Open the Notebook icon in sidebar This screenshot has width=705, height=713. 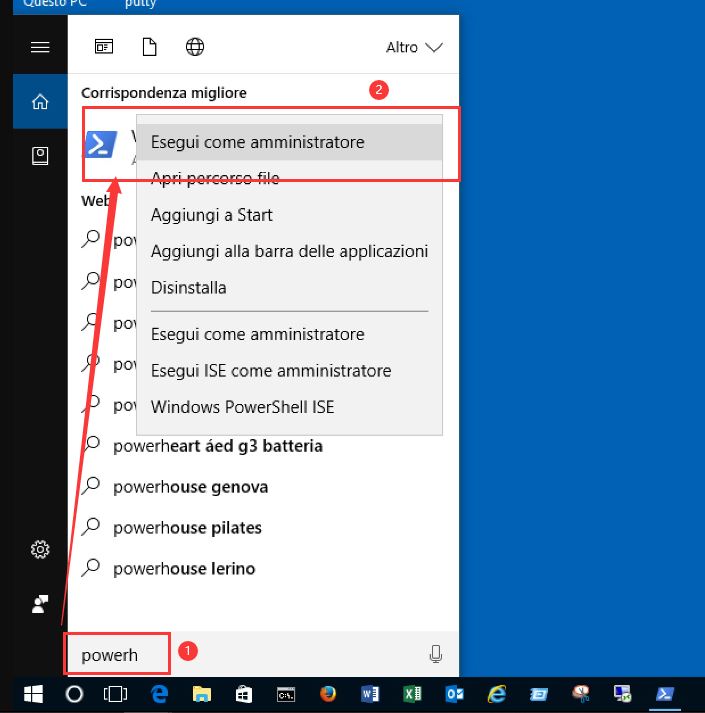(40, 156)
